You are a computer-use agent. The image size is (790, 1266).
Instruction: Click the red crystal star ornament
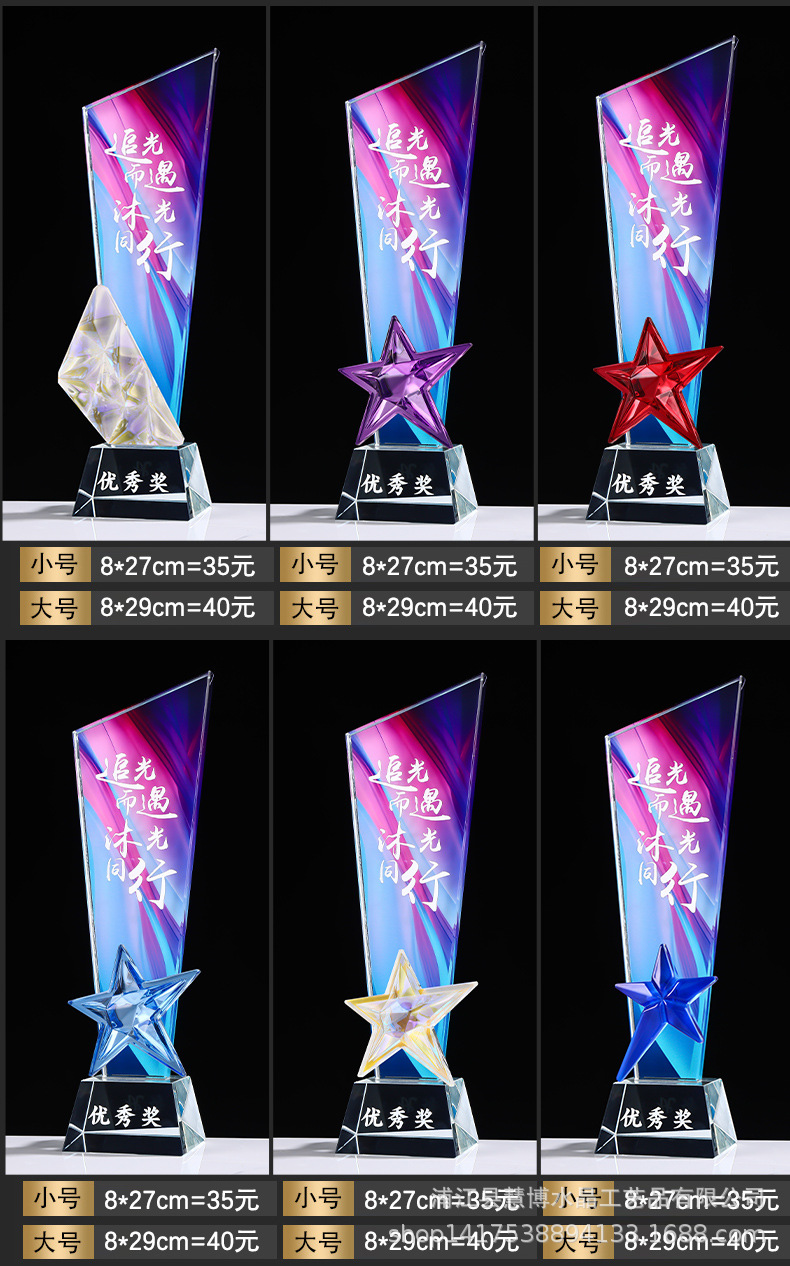(x=657, y=381)
